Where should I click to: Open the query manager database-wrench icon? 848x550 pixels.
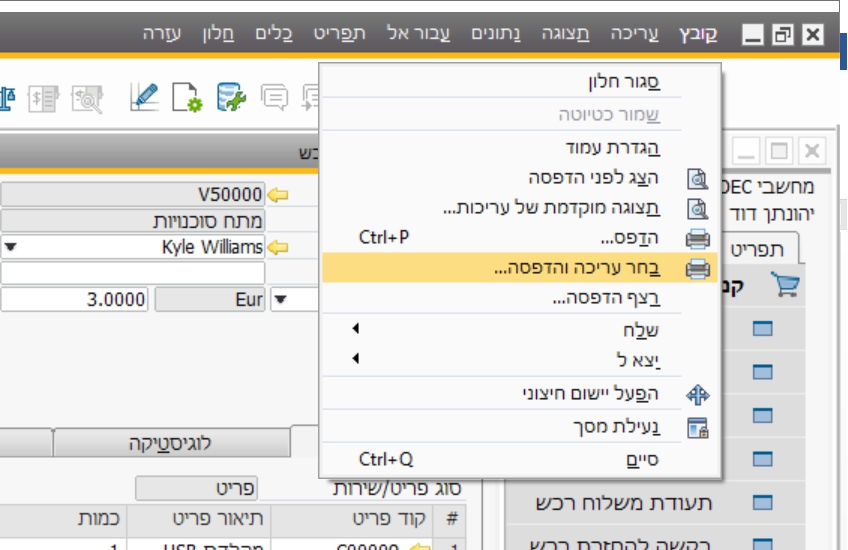coord(231,98)
